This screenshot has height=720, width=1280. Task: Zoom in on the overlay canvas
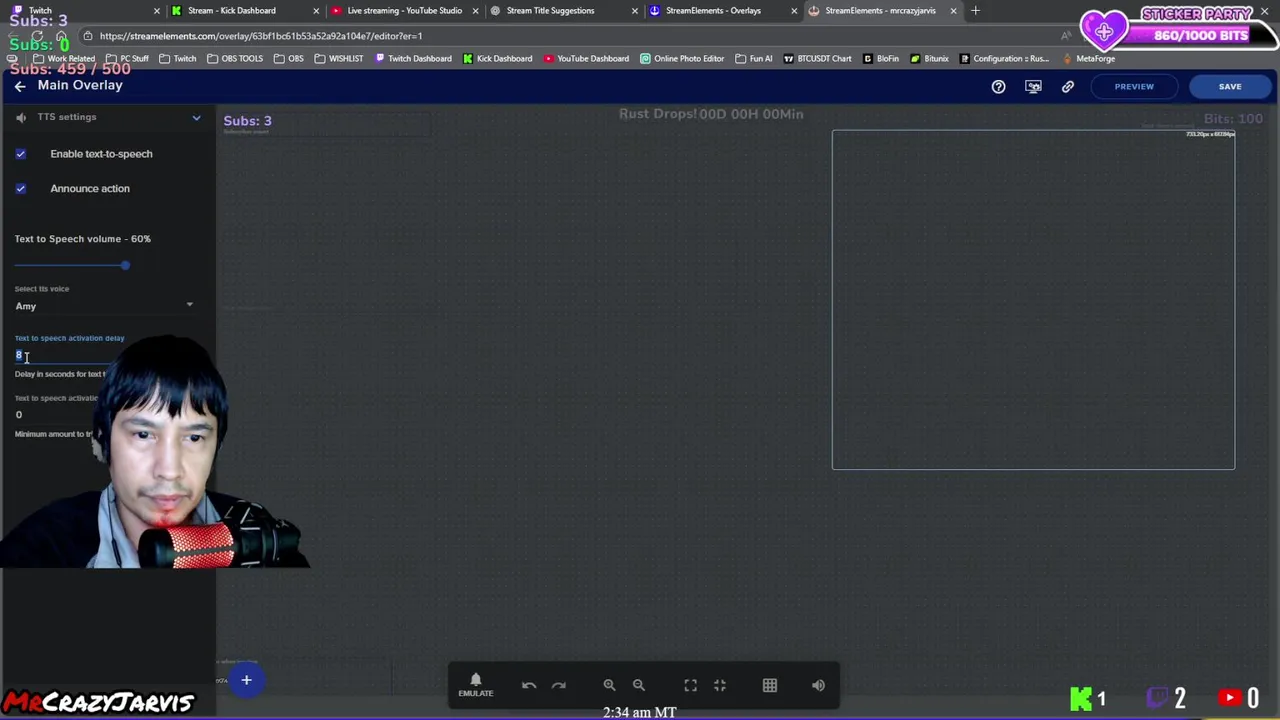[x=609, y=685]
